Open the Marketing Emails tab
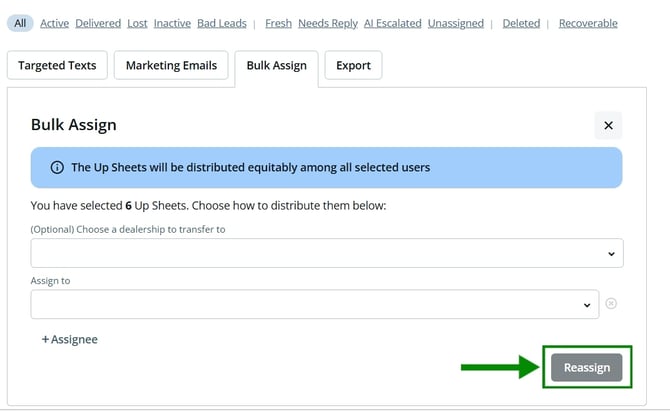This screenshot has height=411, width=670. 171,65
